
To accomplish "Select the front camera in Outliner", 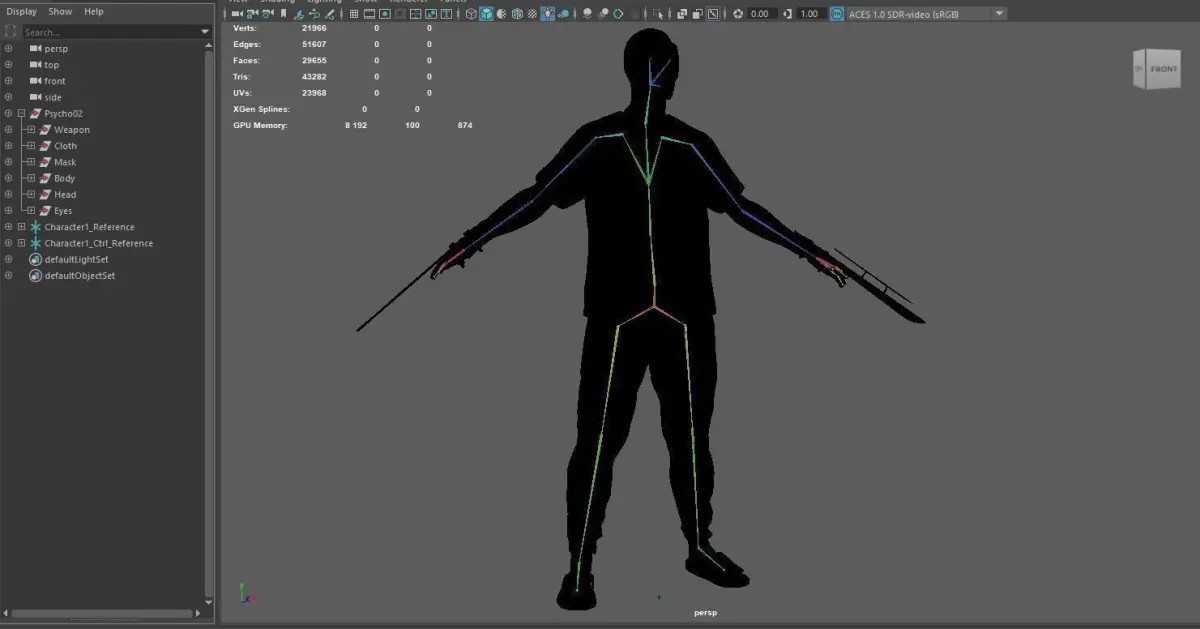I will coord(55,81).
